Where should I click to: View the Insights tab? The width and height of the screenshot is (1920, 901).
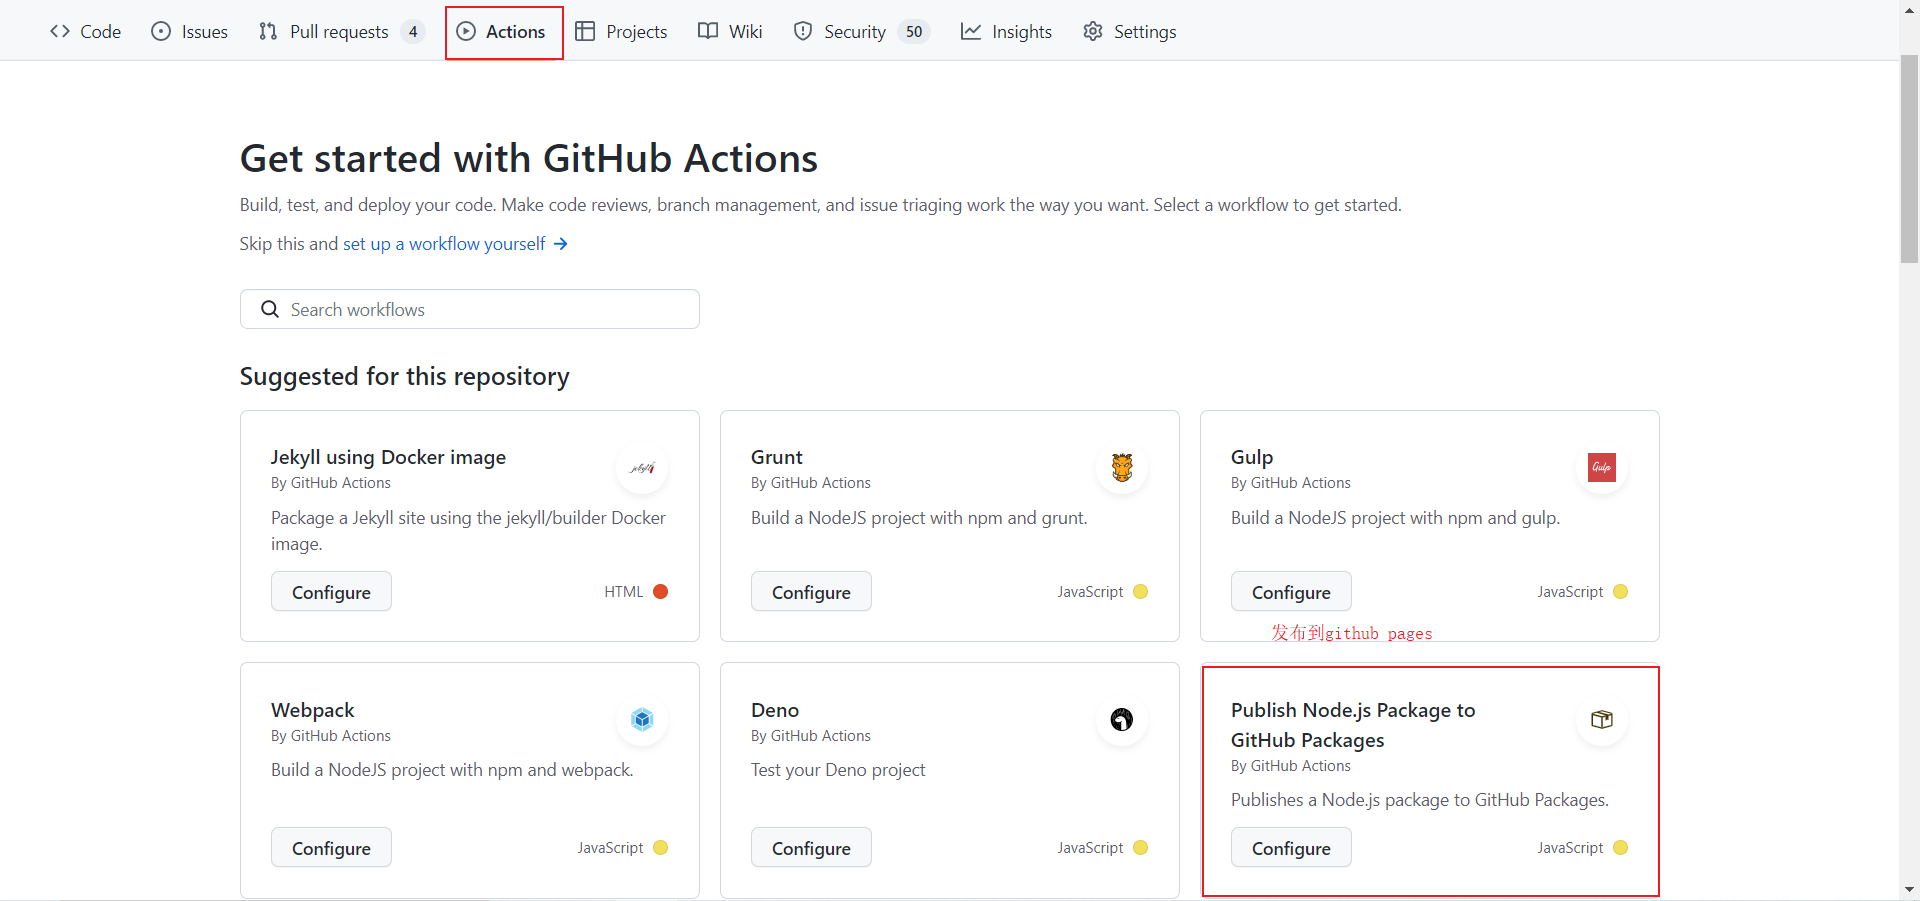1006,32
